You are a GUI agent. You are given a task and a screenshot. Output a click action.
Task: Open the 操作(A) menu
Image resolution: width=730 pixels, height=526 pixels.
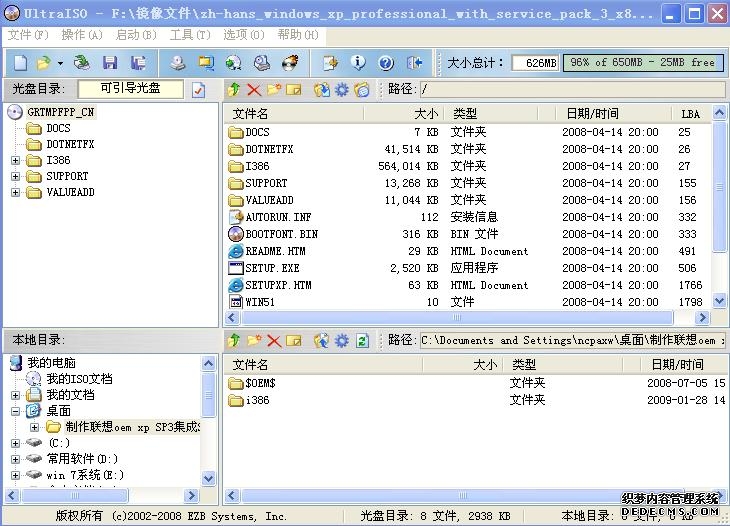82,35
